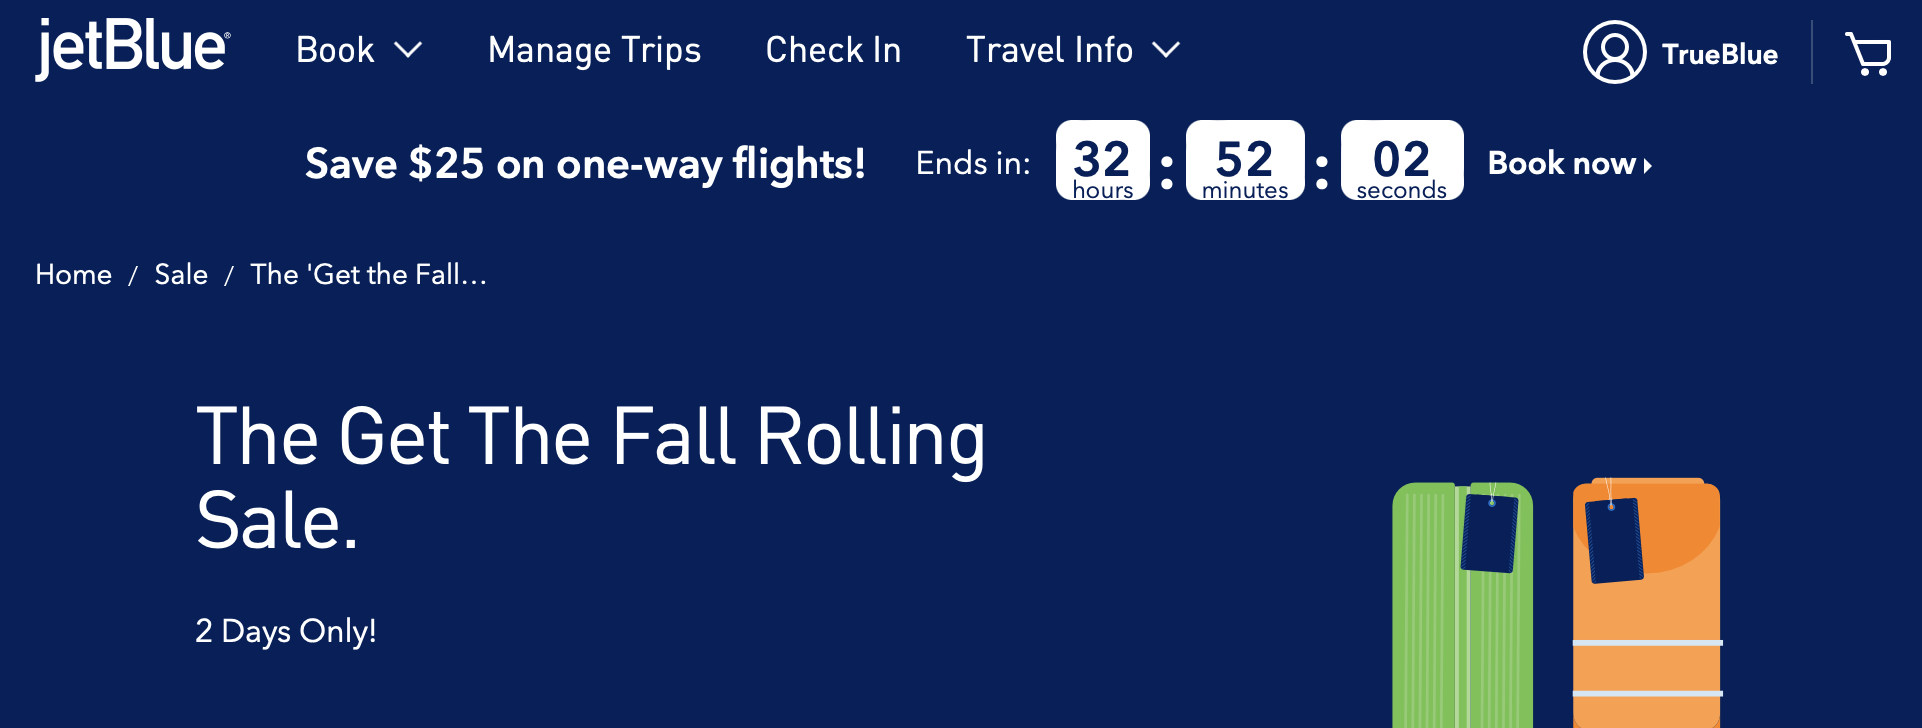Expand the Book menu chevron
This screenshot has height=728, width=1922.
(408, 50)
